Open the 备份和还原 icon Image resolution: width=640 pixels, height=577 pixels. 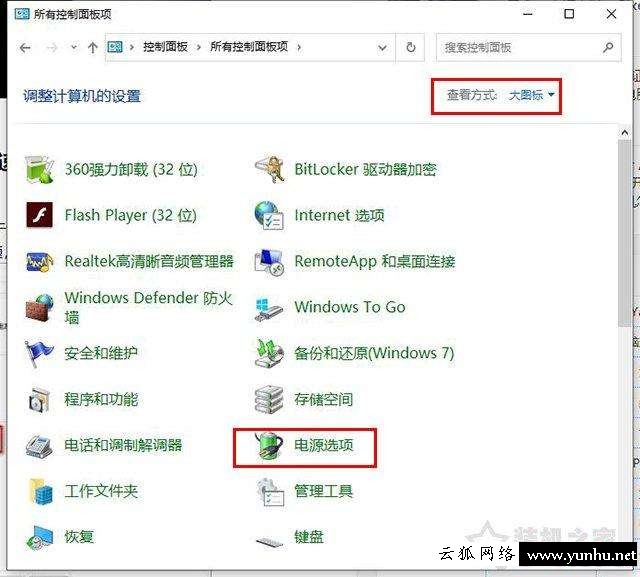269,353
